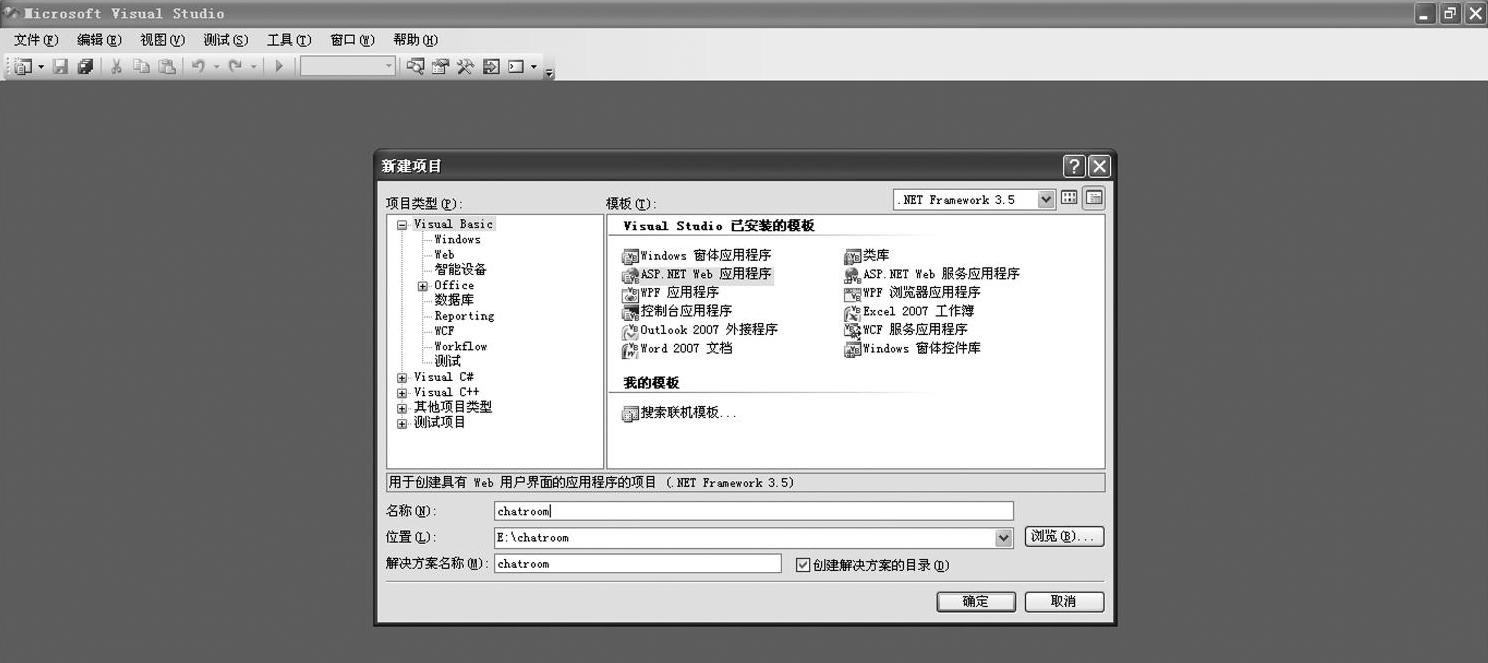Open the 窗口(W) menu
The height and width of the screenshot is (663, 1488).
pos(352,40)
